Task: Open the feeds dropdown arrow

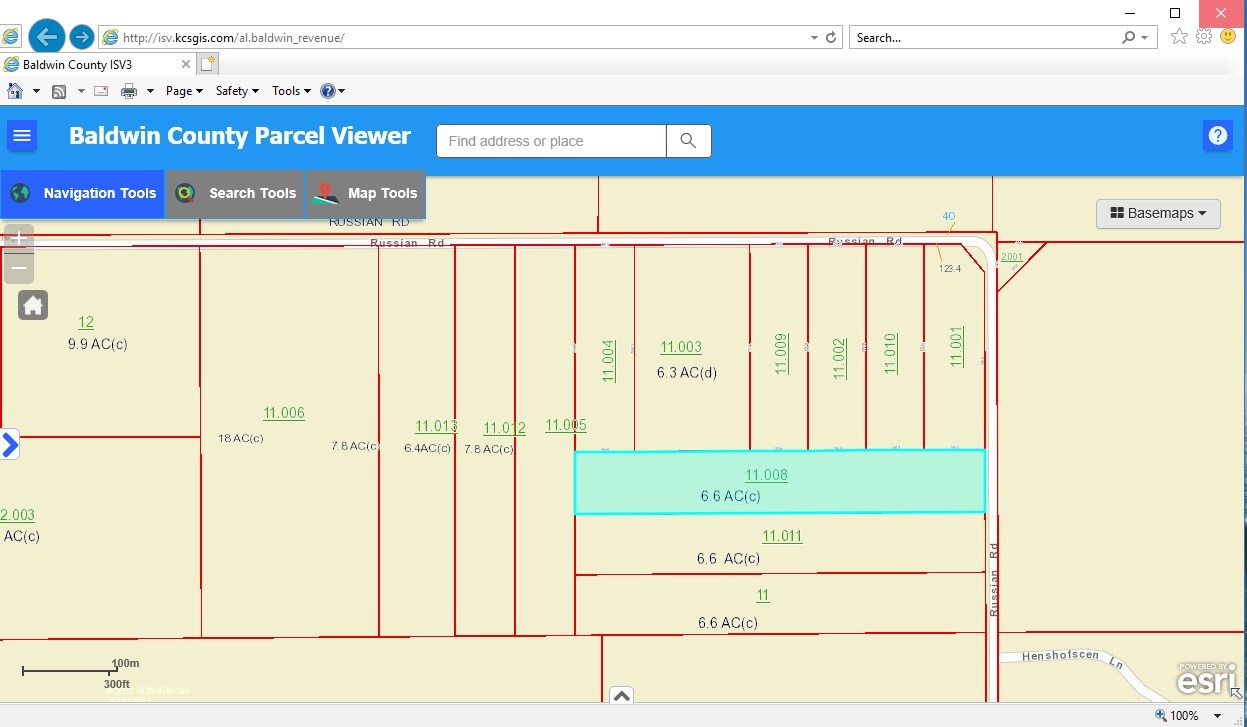Action: point(81,91)
